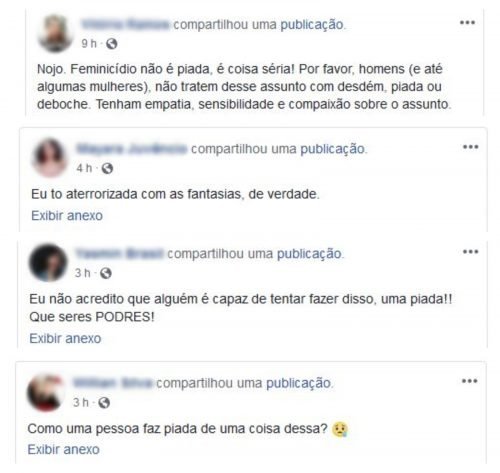Expand 'Exibir anexo' under 'Que seres PODRES!'
Image resolution: width=500 pixels, height=473 pixels.
(65, 338)
